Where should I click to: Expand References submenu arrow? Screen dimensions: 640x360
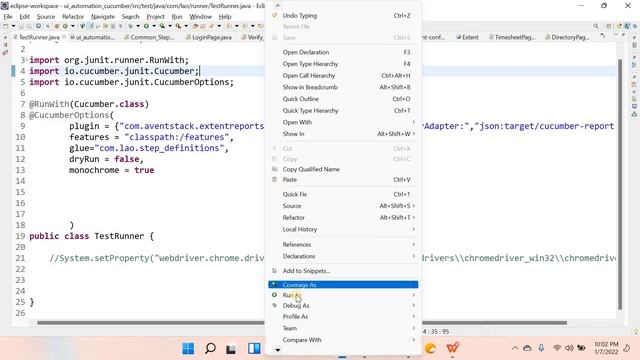pyautogui.click(x=413, y=244)
